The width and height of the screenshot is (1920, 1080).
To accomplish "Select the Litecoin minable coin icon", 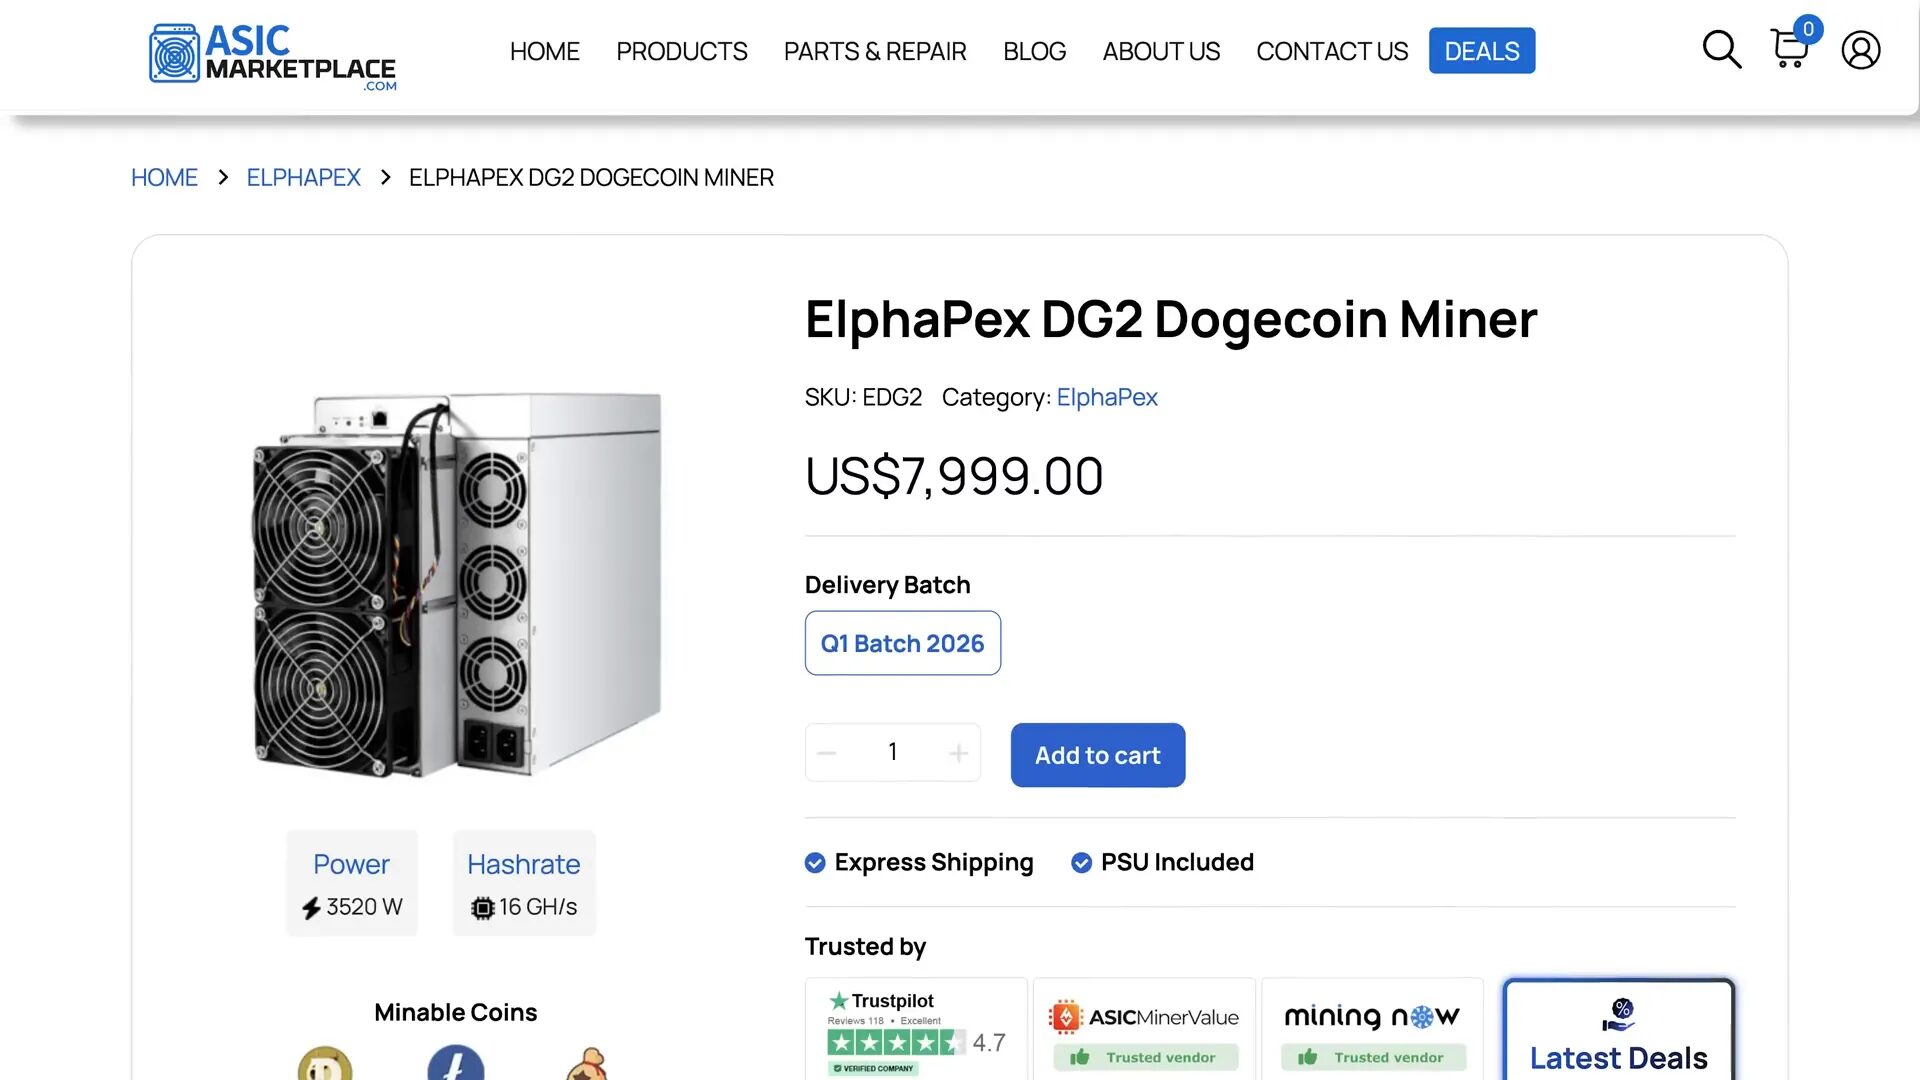I will (458, 1065).
